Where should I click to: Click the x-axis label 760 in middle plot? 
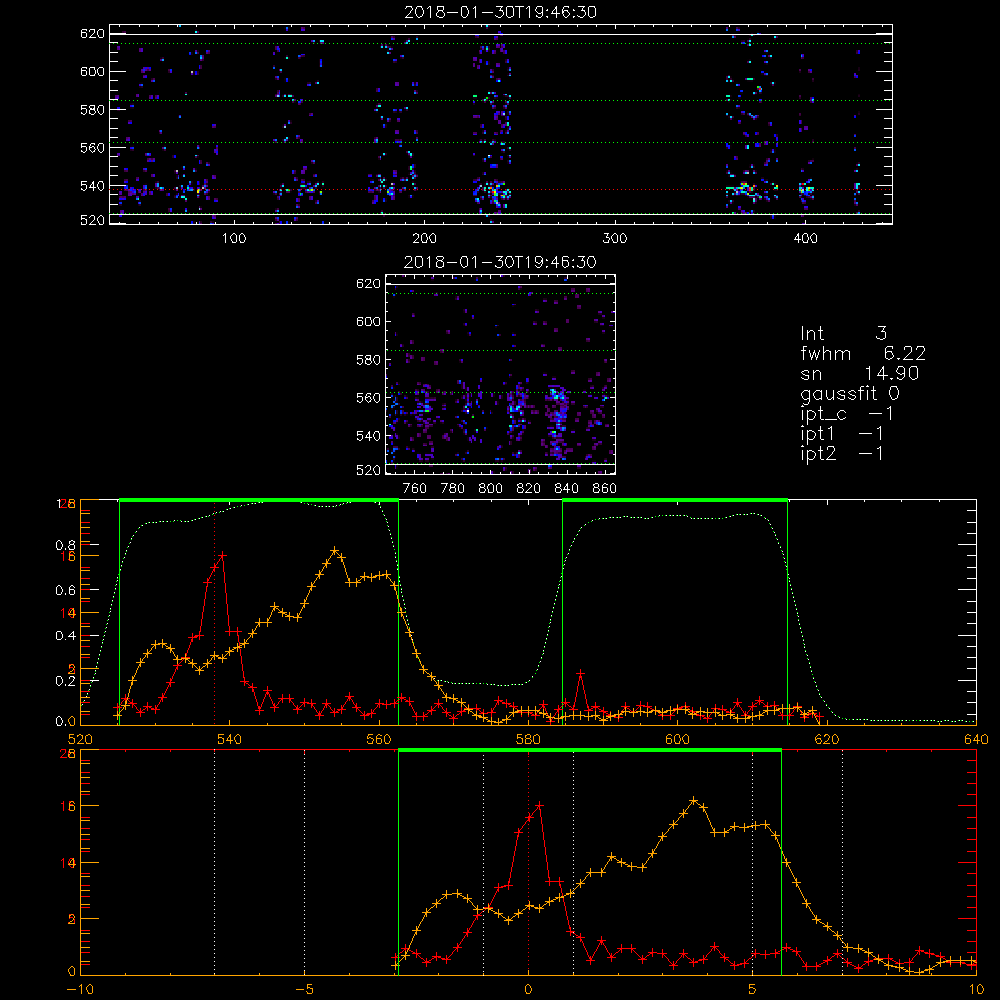(x=415, y=489)
